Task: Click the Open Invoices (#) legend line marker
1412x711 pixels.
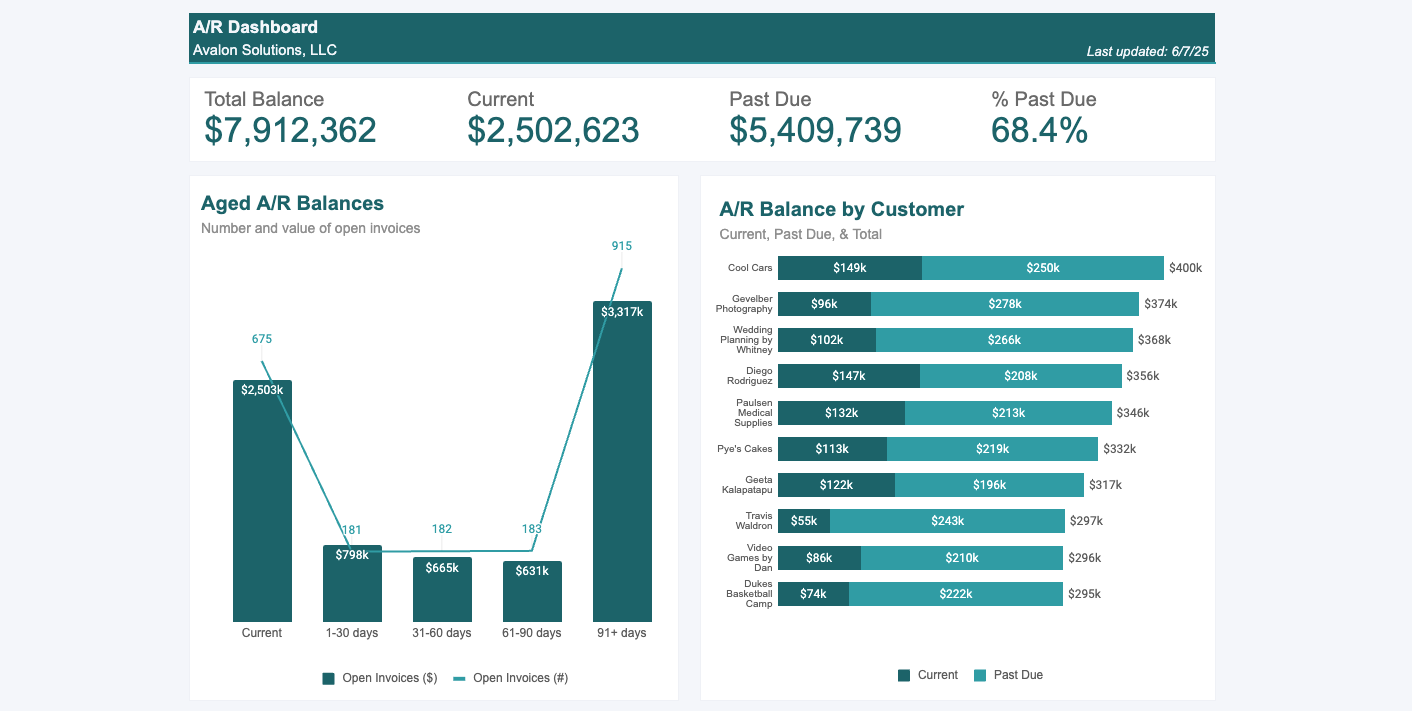Action: [459, 678]
